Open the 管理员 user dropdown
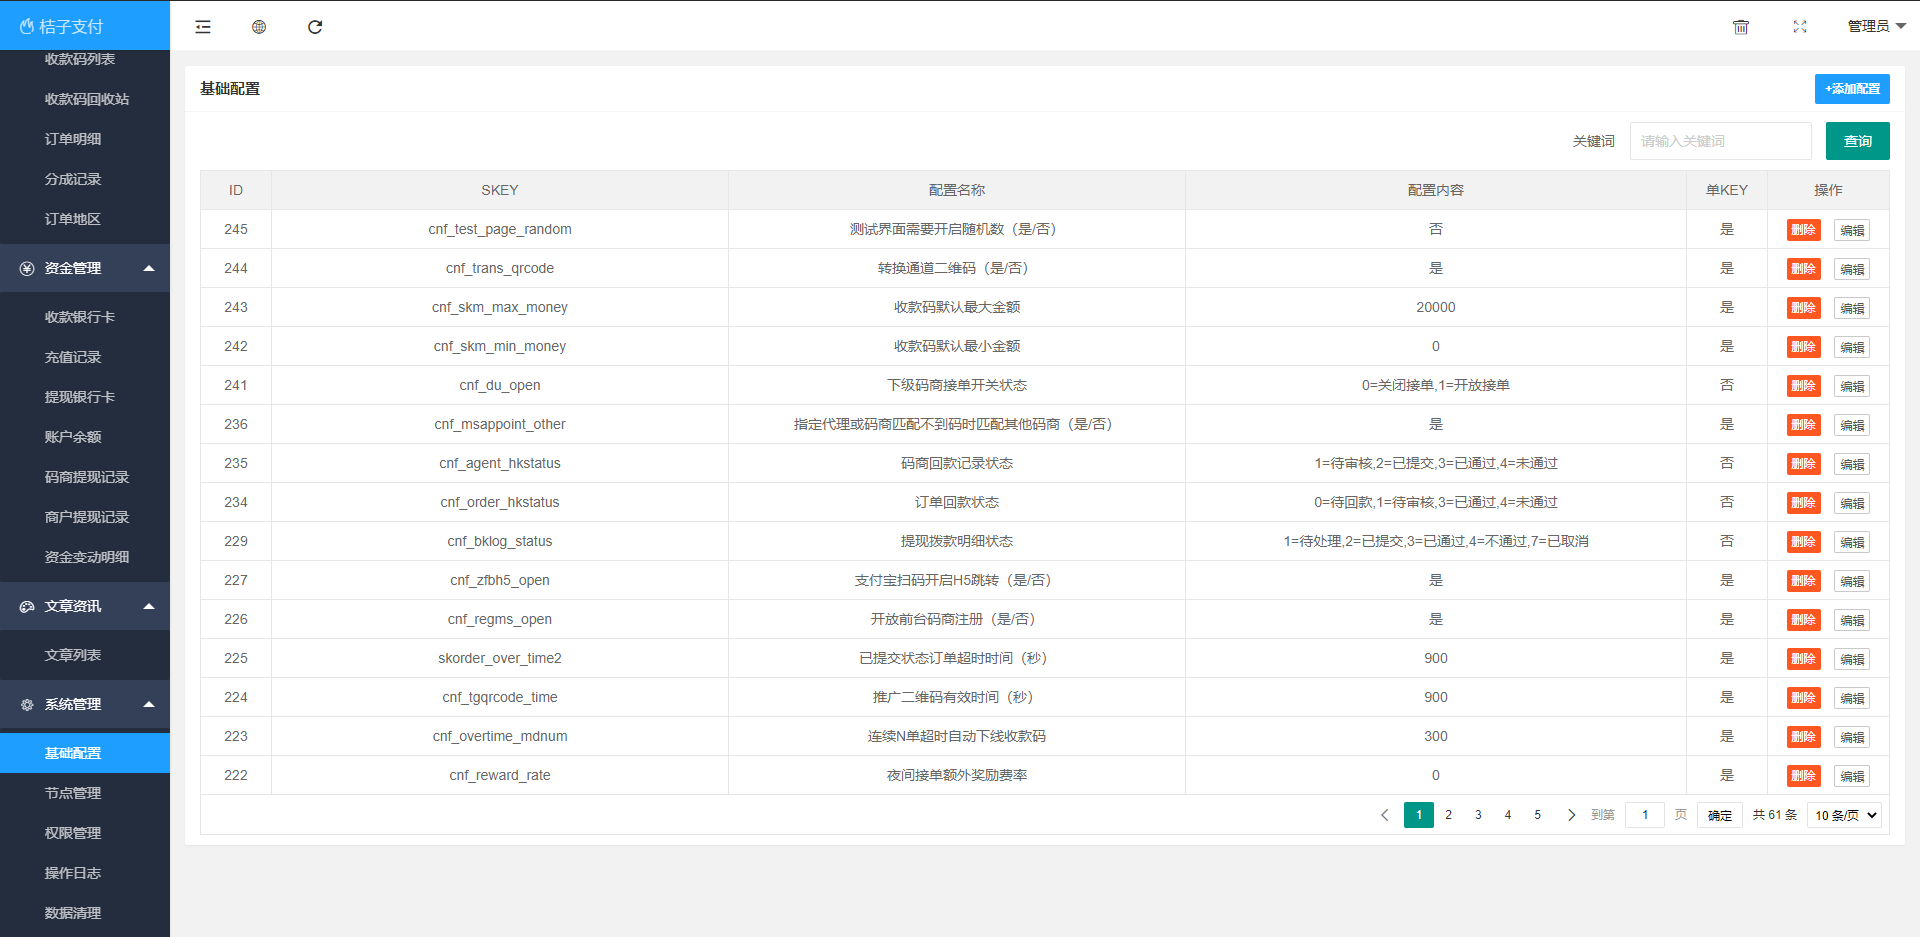Viewport: 1920px width, 937px height. 1876,26
